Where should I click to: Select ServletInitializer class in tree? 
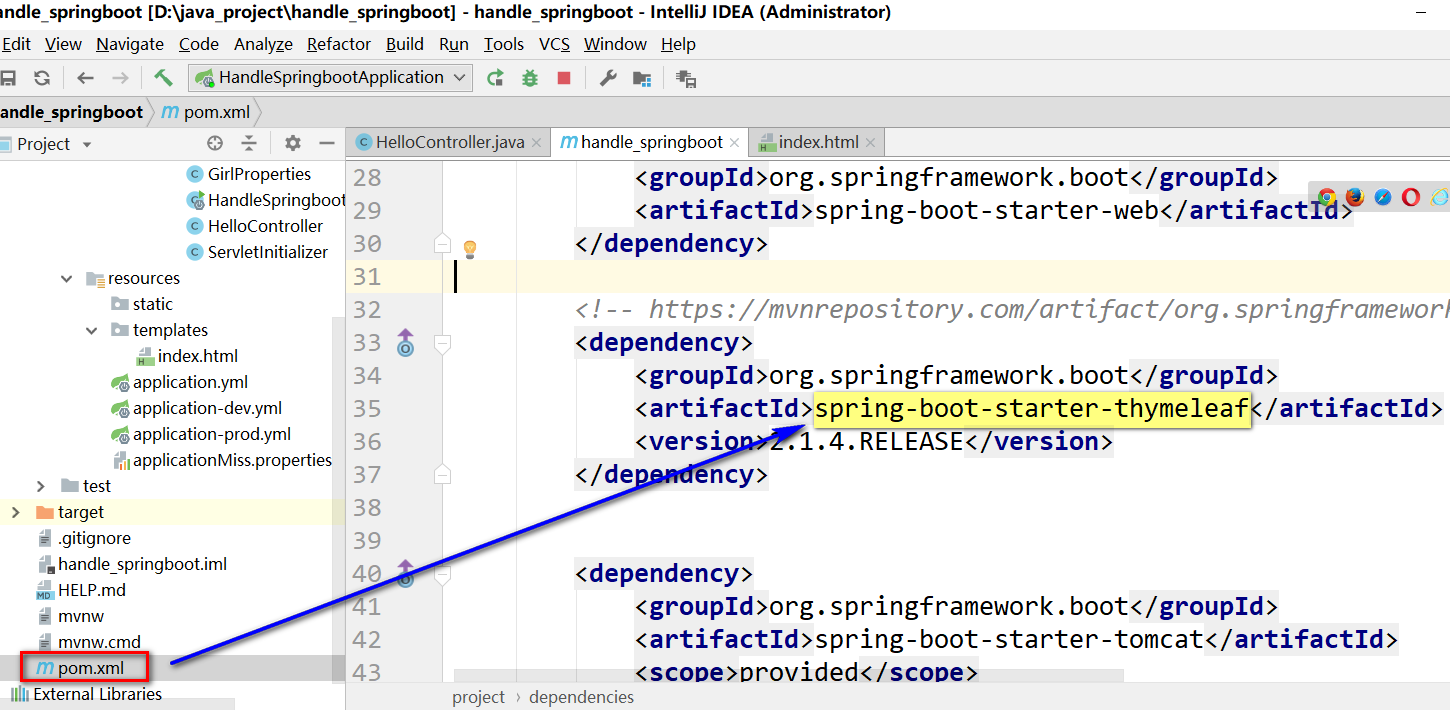tap(257, 252)
